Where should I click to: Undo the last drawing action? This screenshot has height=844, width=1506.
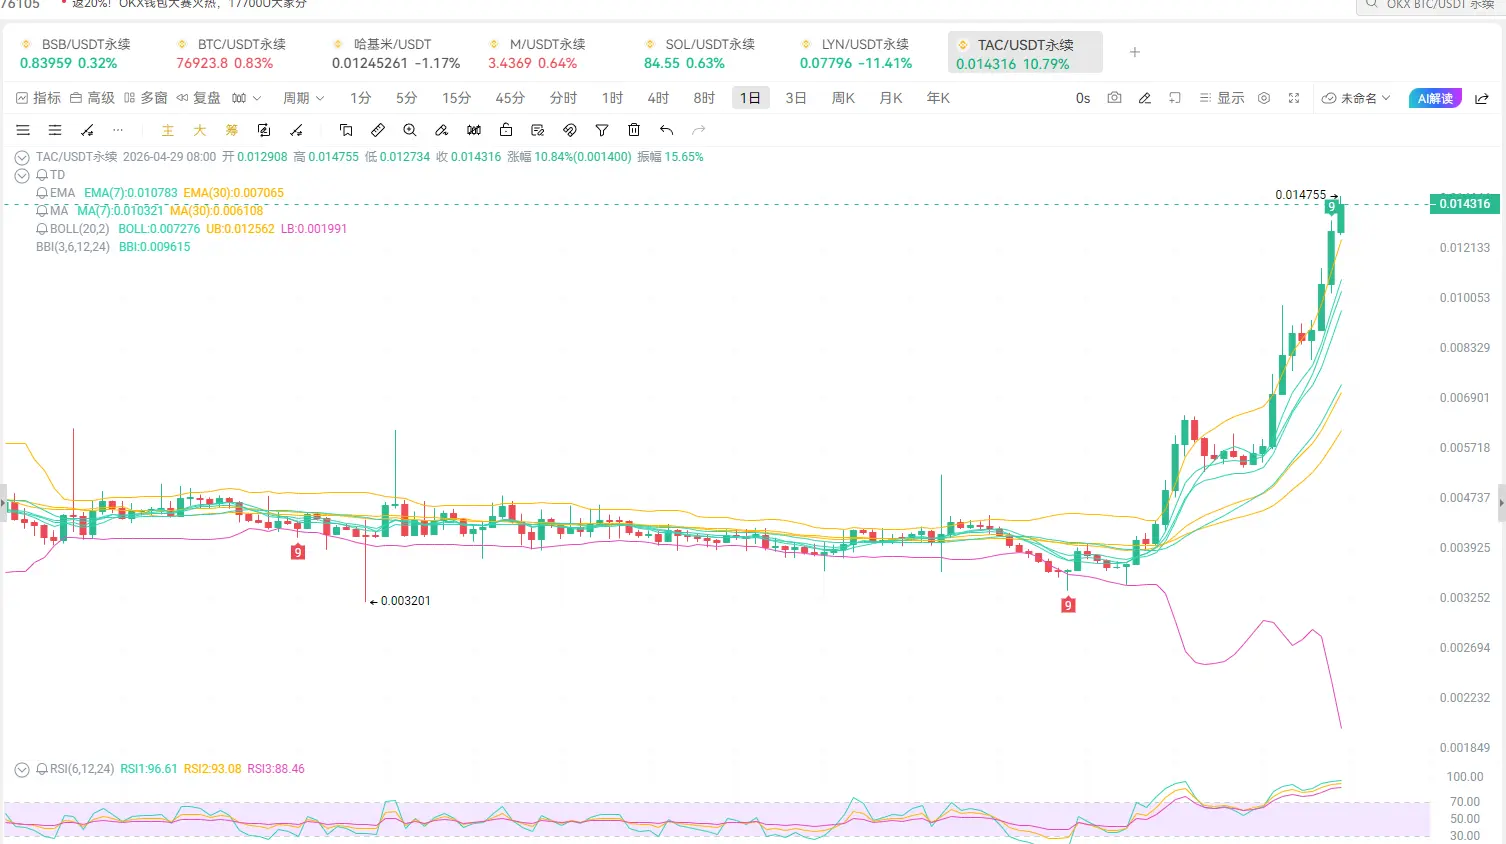(667, 130)
